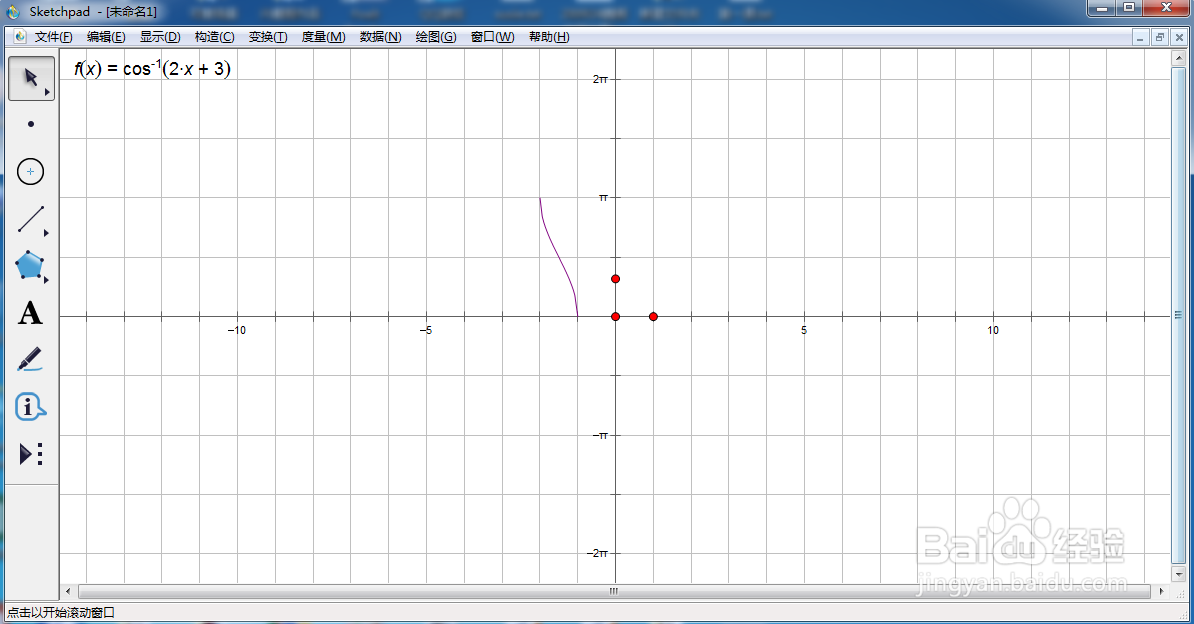Expand Arrow tool variants flyout triangle
The height and width of the screenshot is (624, 1194).
[x=47, y=92]
